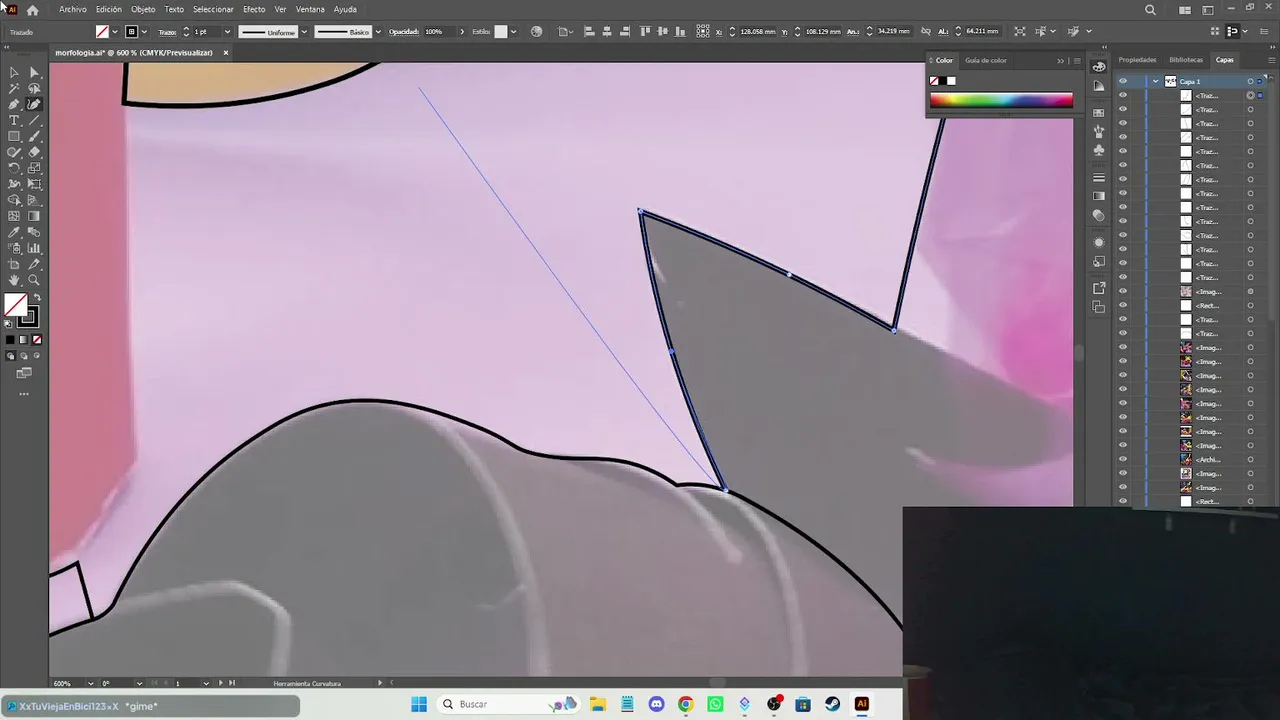Set paint mode to None
Viewport: 1280px width, 720px height.
(37, 340)
